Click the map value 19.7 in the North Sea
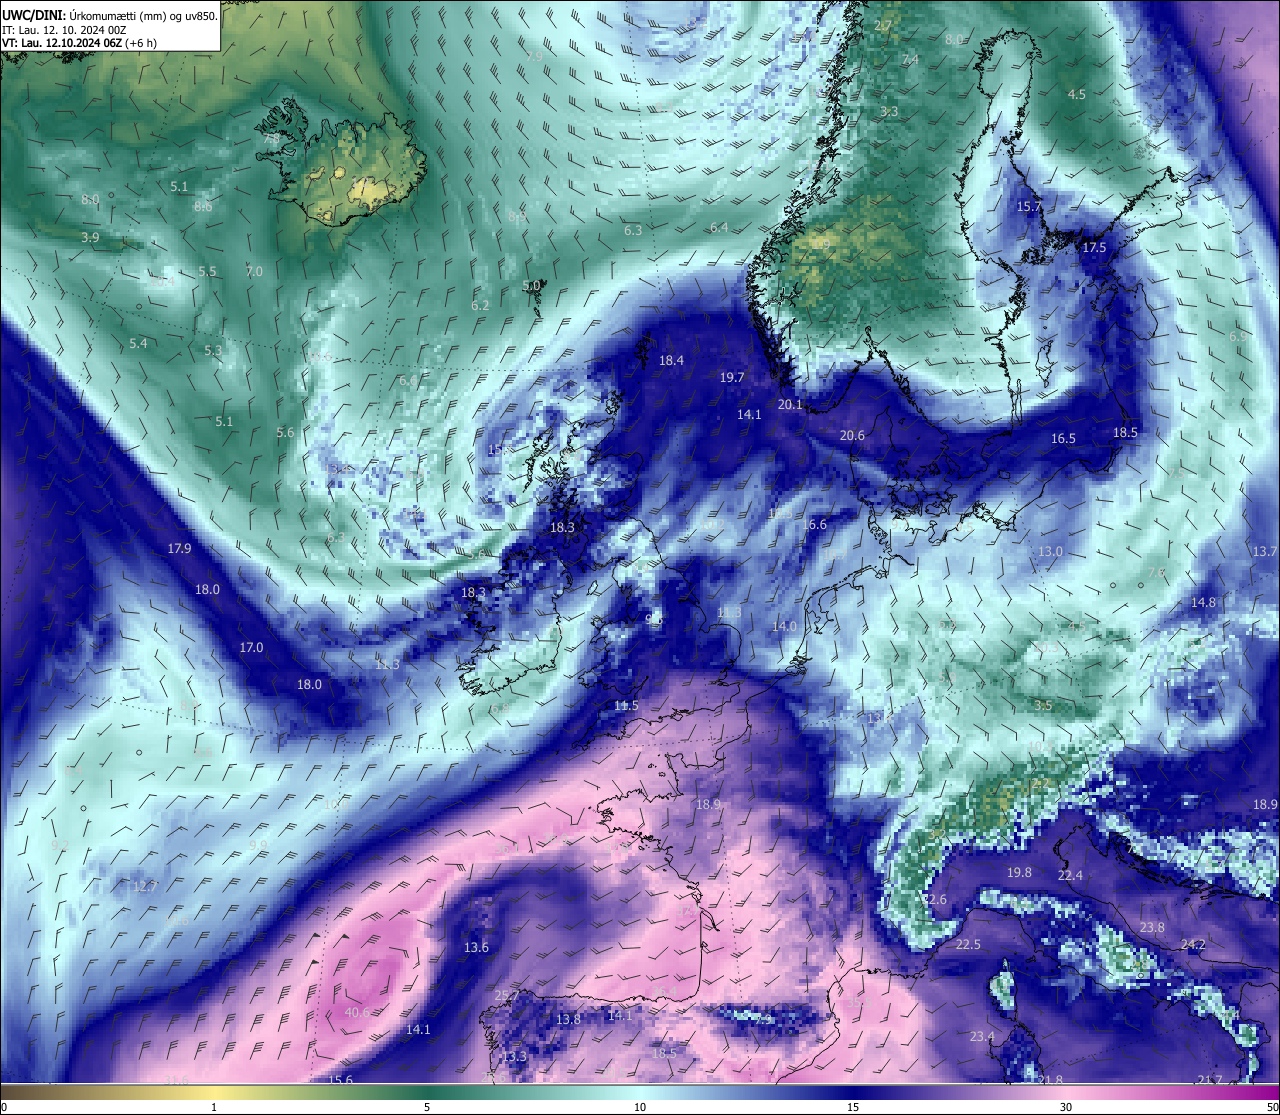The width and height of the screenshot is (1280, 1115). click(732, 377)
